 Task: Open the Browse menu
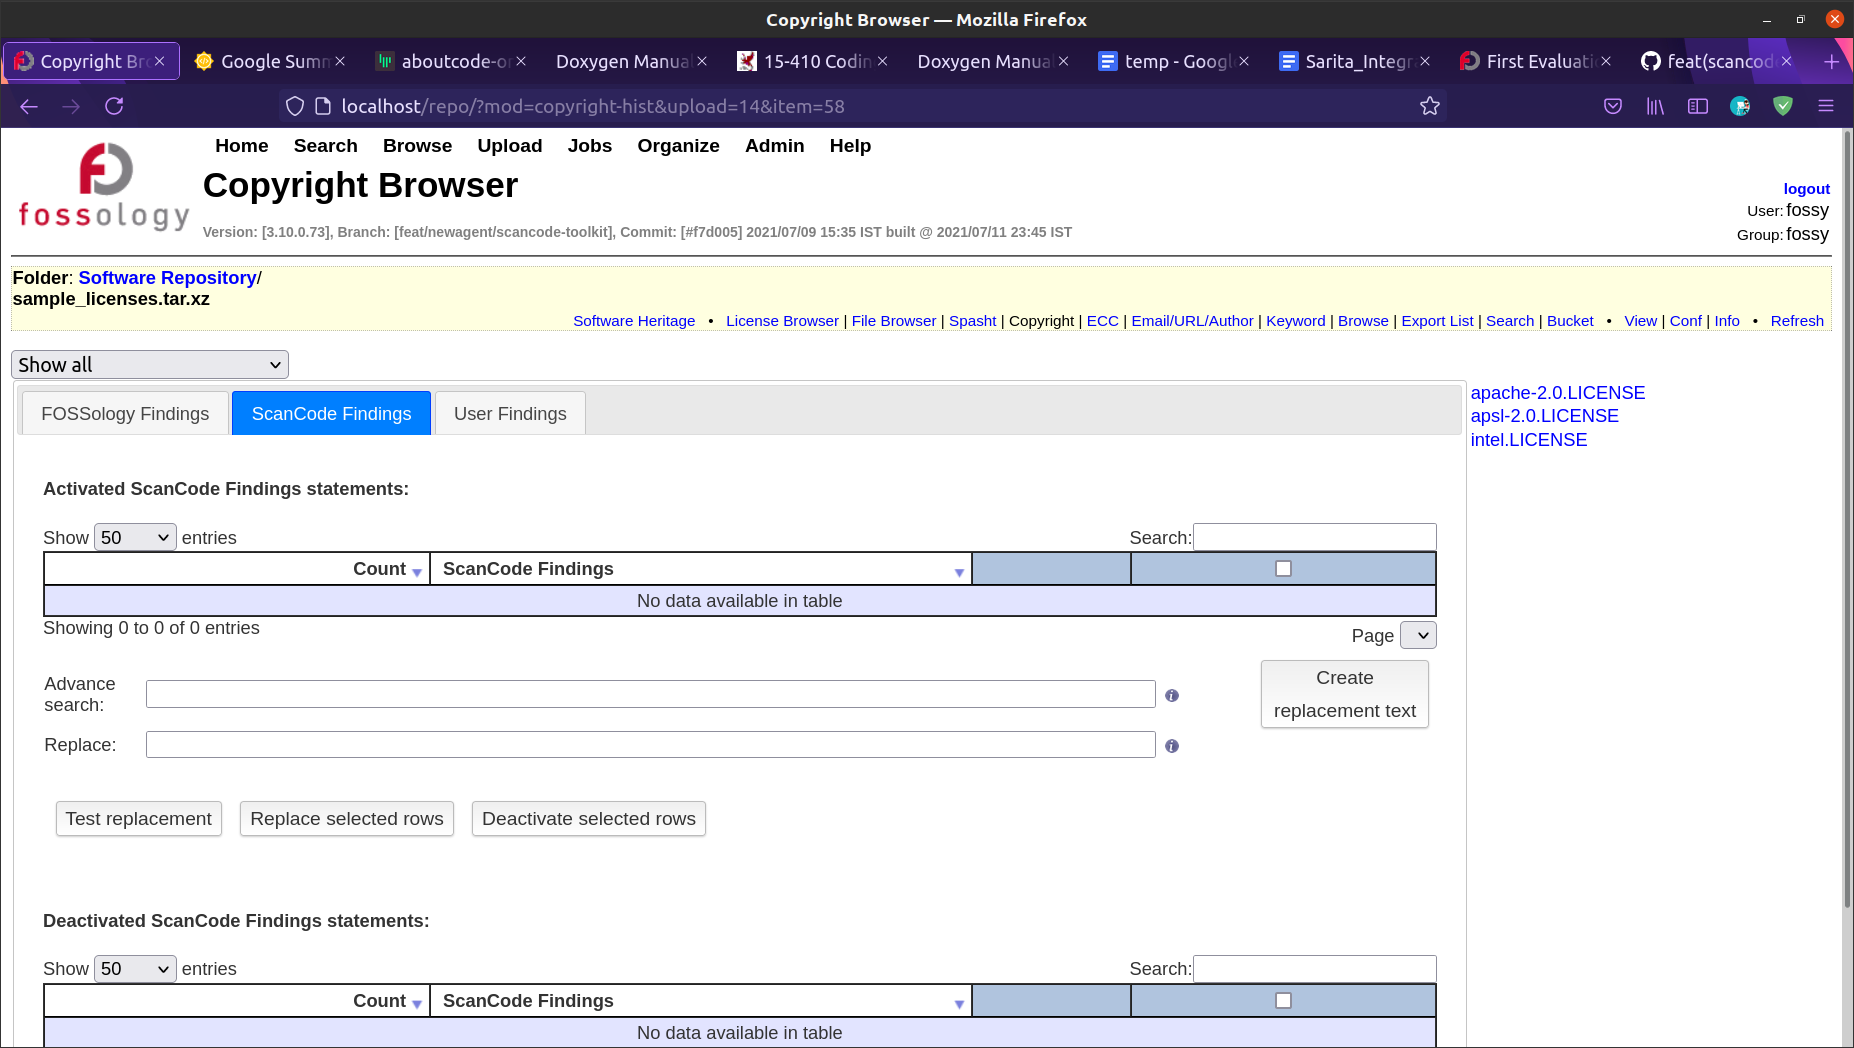point(417,146)
